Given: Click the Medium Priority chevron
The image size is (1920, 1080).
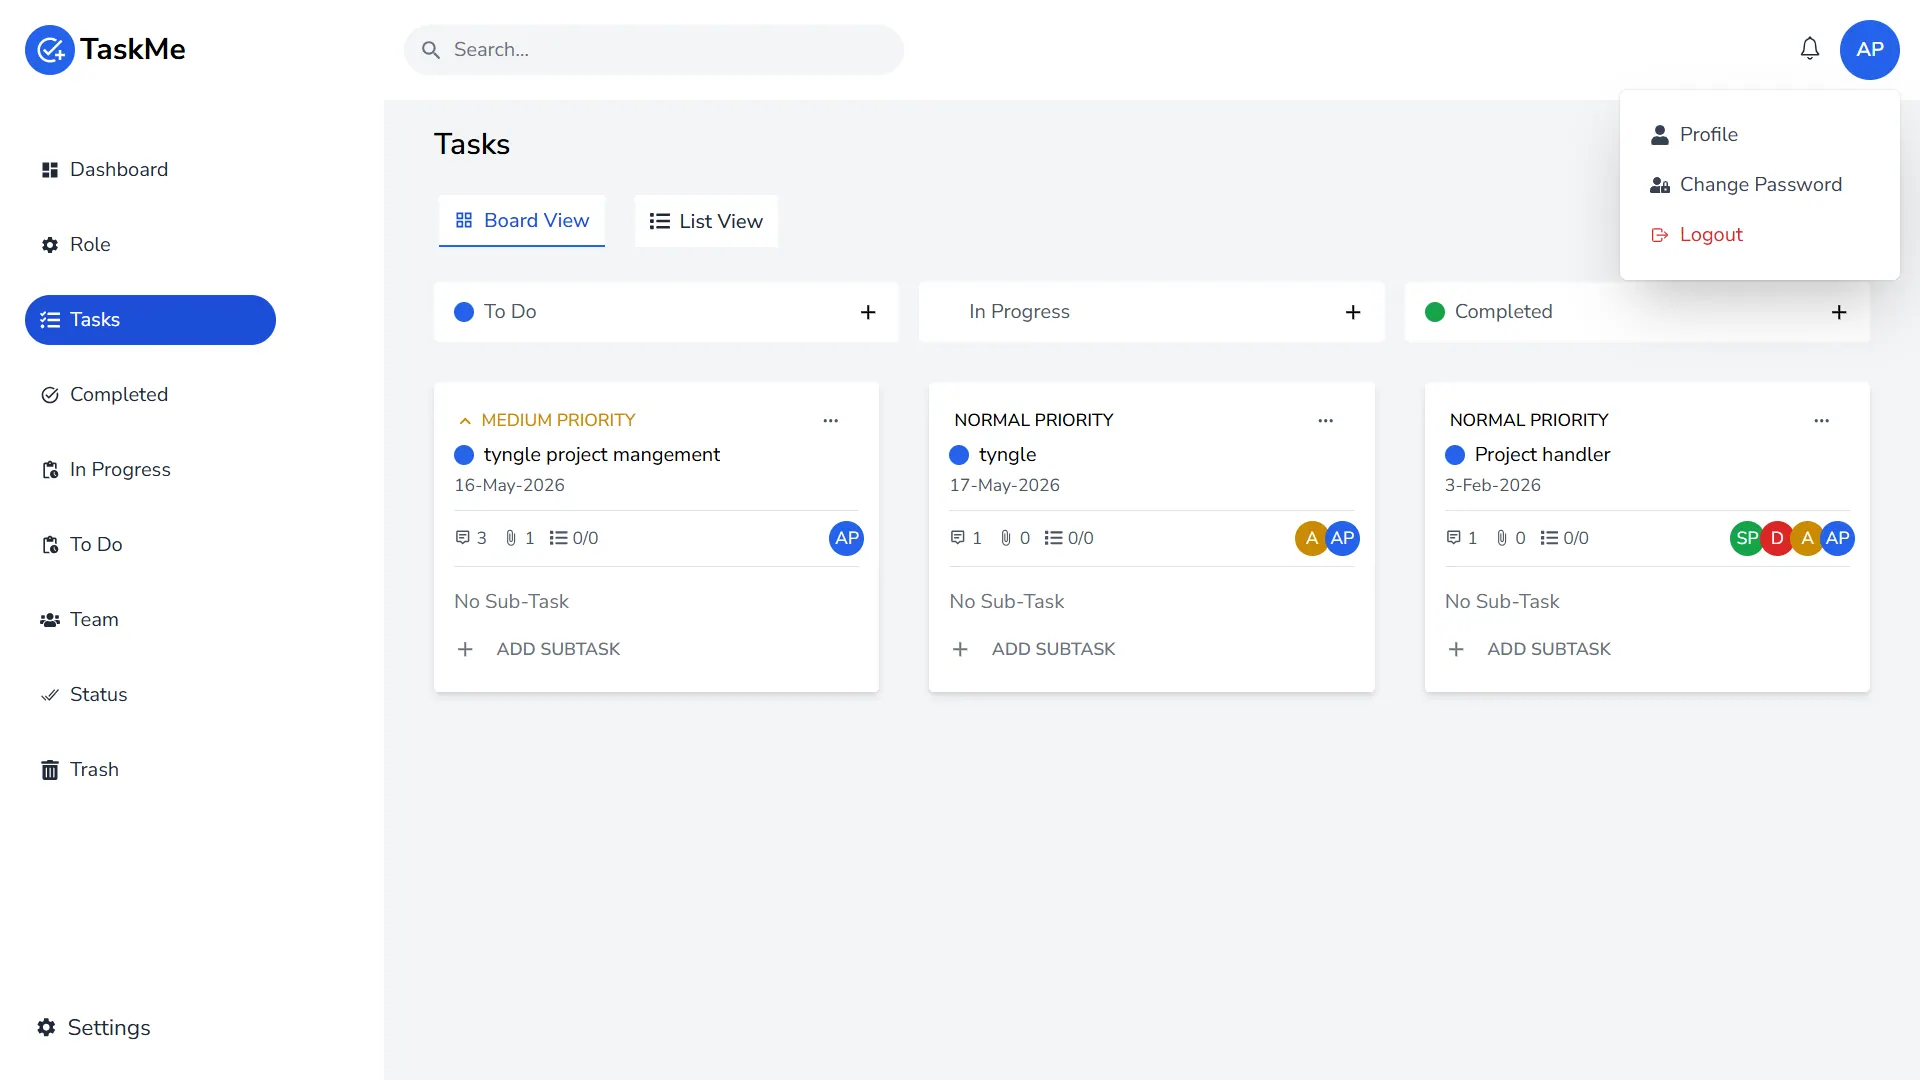Looking at the screenshot, I should point(465,421).
